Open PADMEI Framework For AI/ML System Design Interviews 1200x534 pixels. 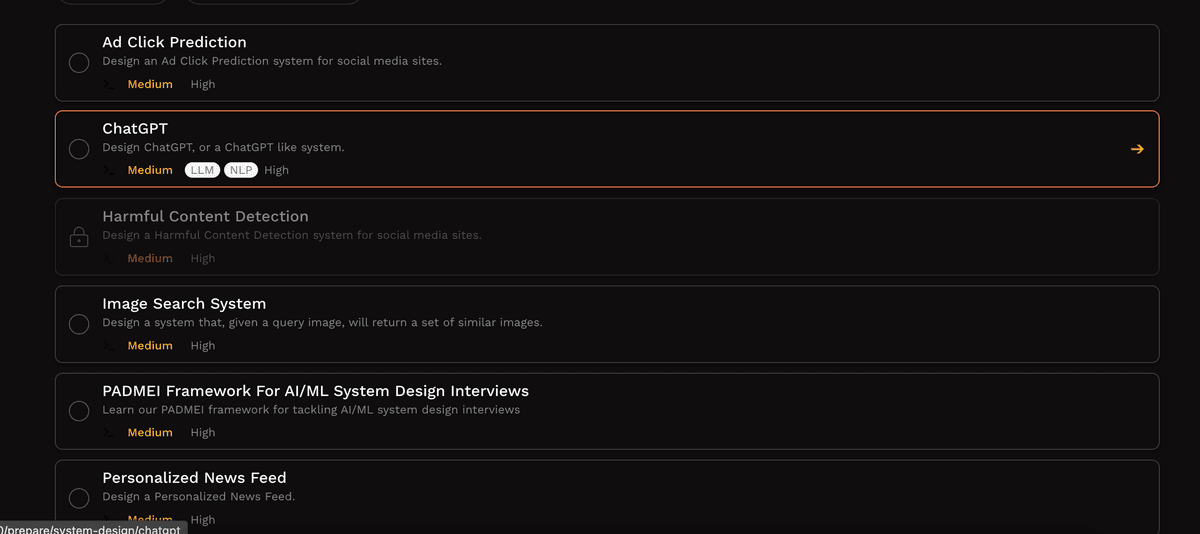[x=315, y=390]
